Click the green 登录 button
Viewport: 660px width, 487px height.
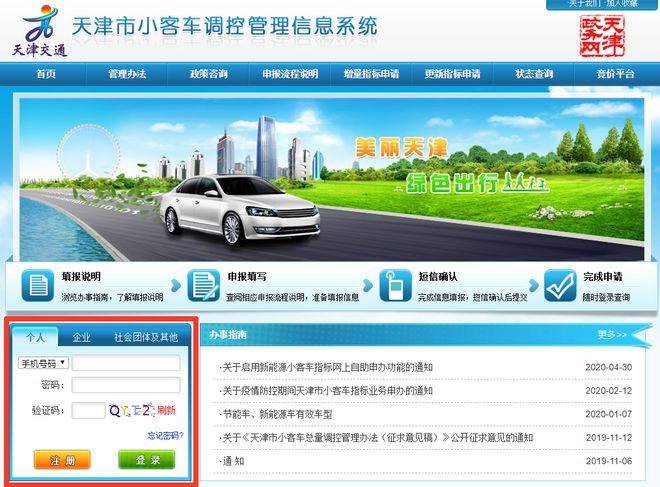click(146, 460)
